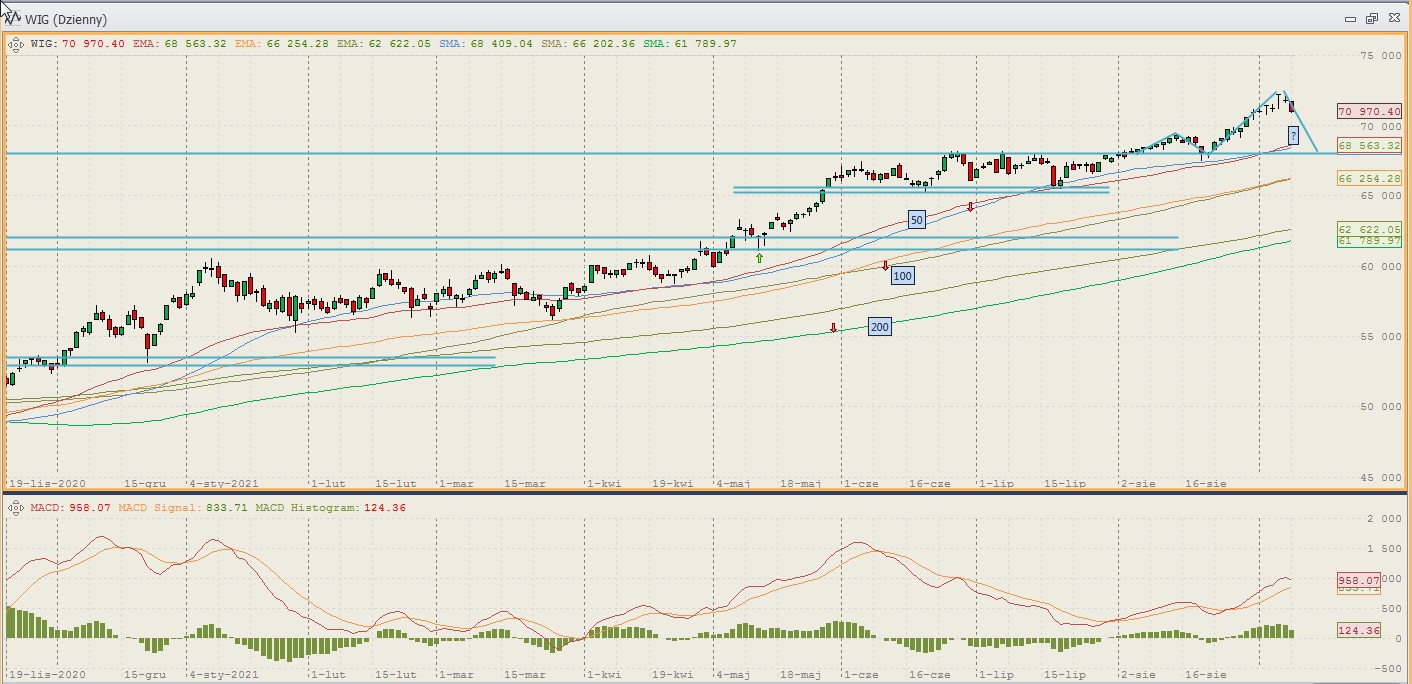Select the red down arrow beside the 50 label
The height and width of the screenshot is (684, 1412).
[970, 206]
